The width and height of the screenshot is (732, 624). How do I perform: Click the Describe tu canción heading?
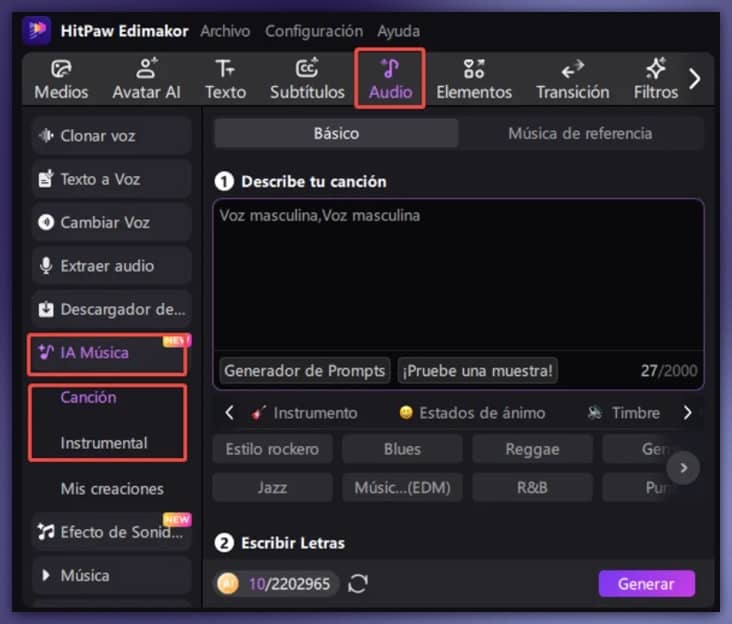[314, 182]
